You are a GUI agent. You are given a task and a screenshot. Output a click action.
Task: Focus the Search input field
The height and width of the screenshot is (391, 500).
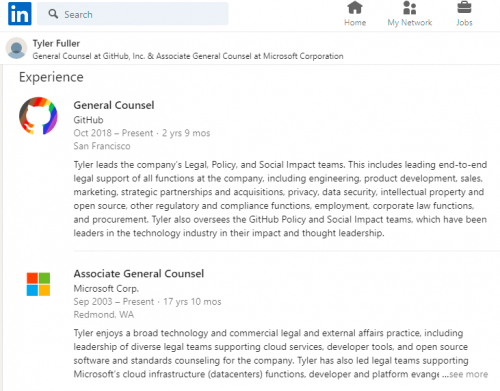(133, 14)
